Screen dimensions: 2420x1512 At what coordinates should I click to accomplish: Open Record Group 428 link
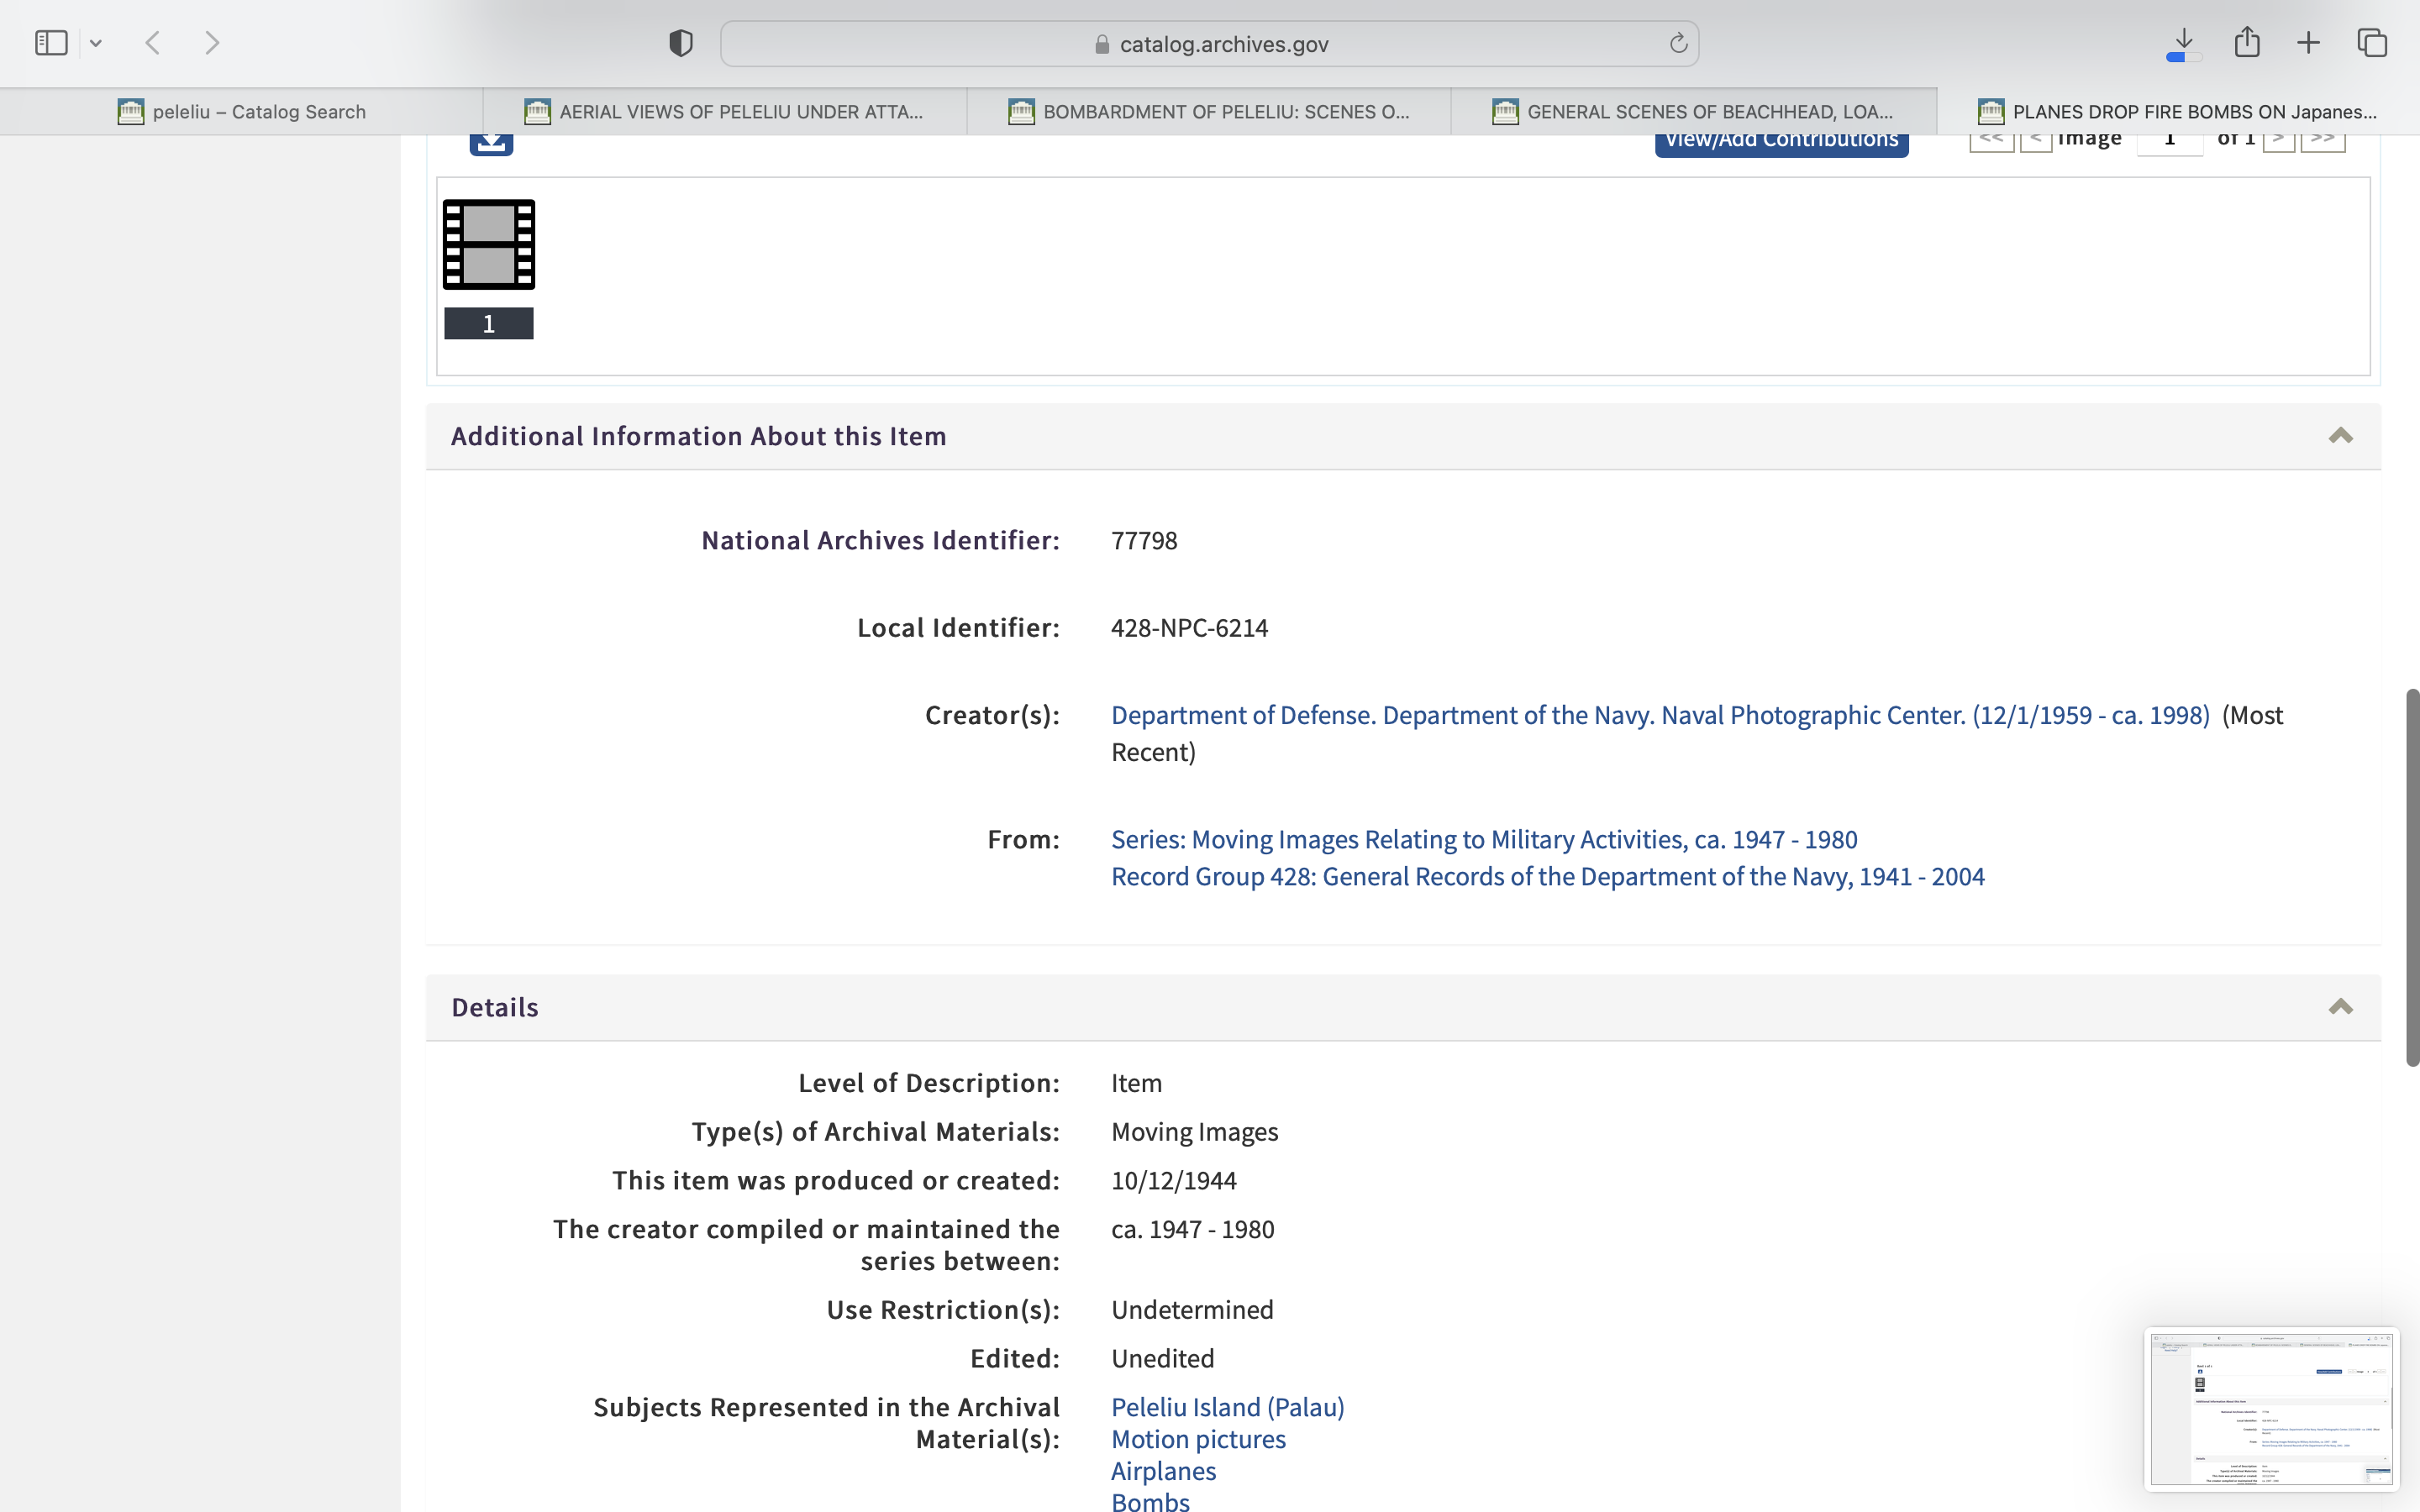1547,877
